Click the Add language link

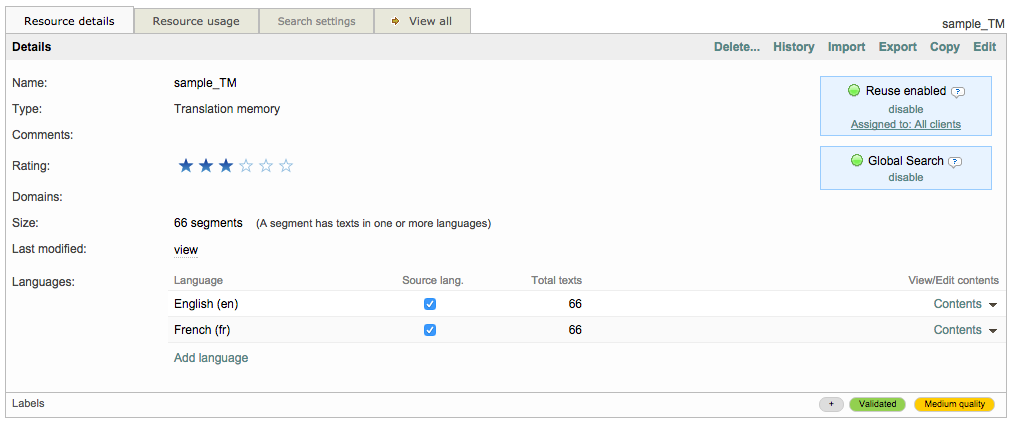coord(211,358)
